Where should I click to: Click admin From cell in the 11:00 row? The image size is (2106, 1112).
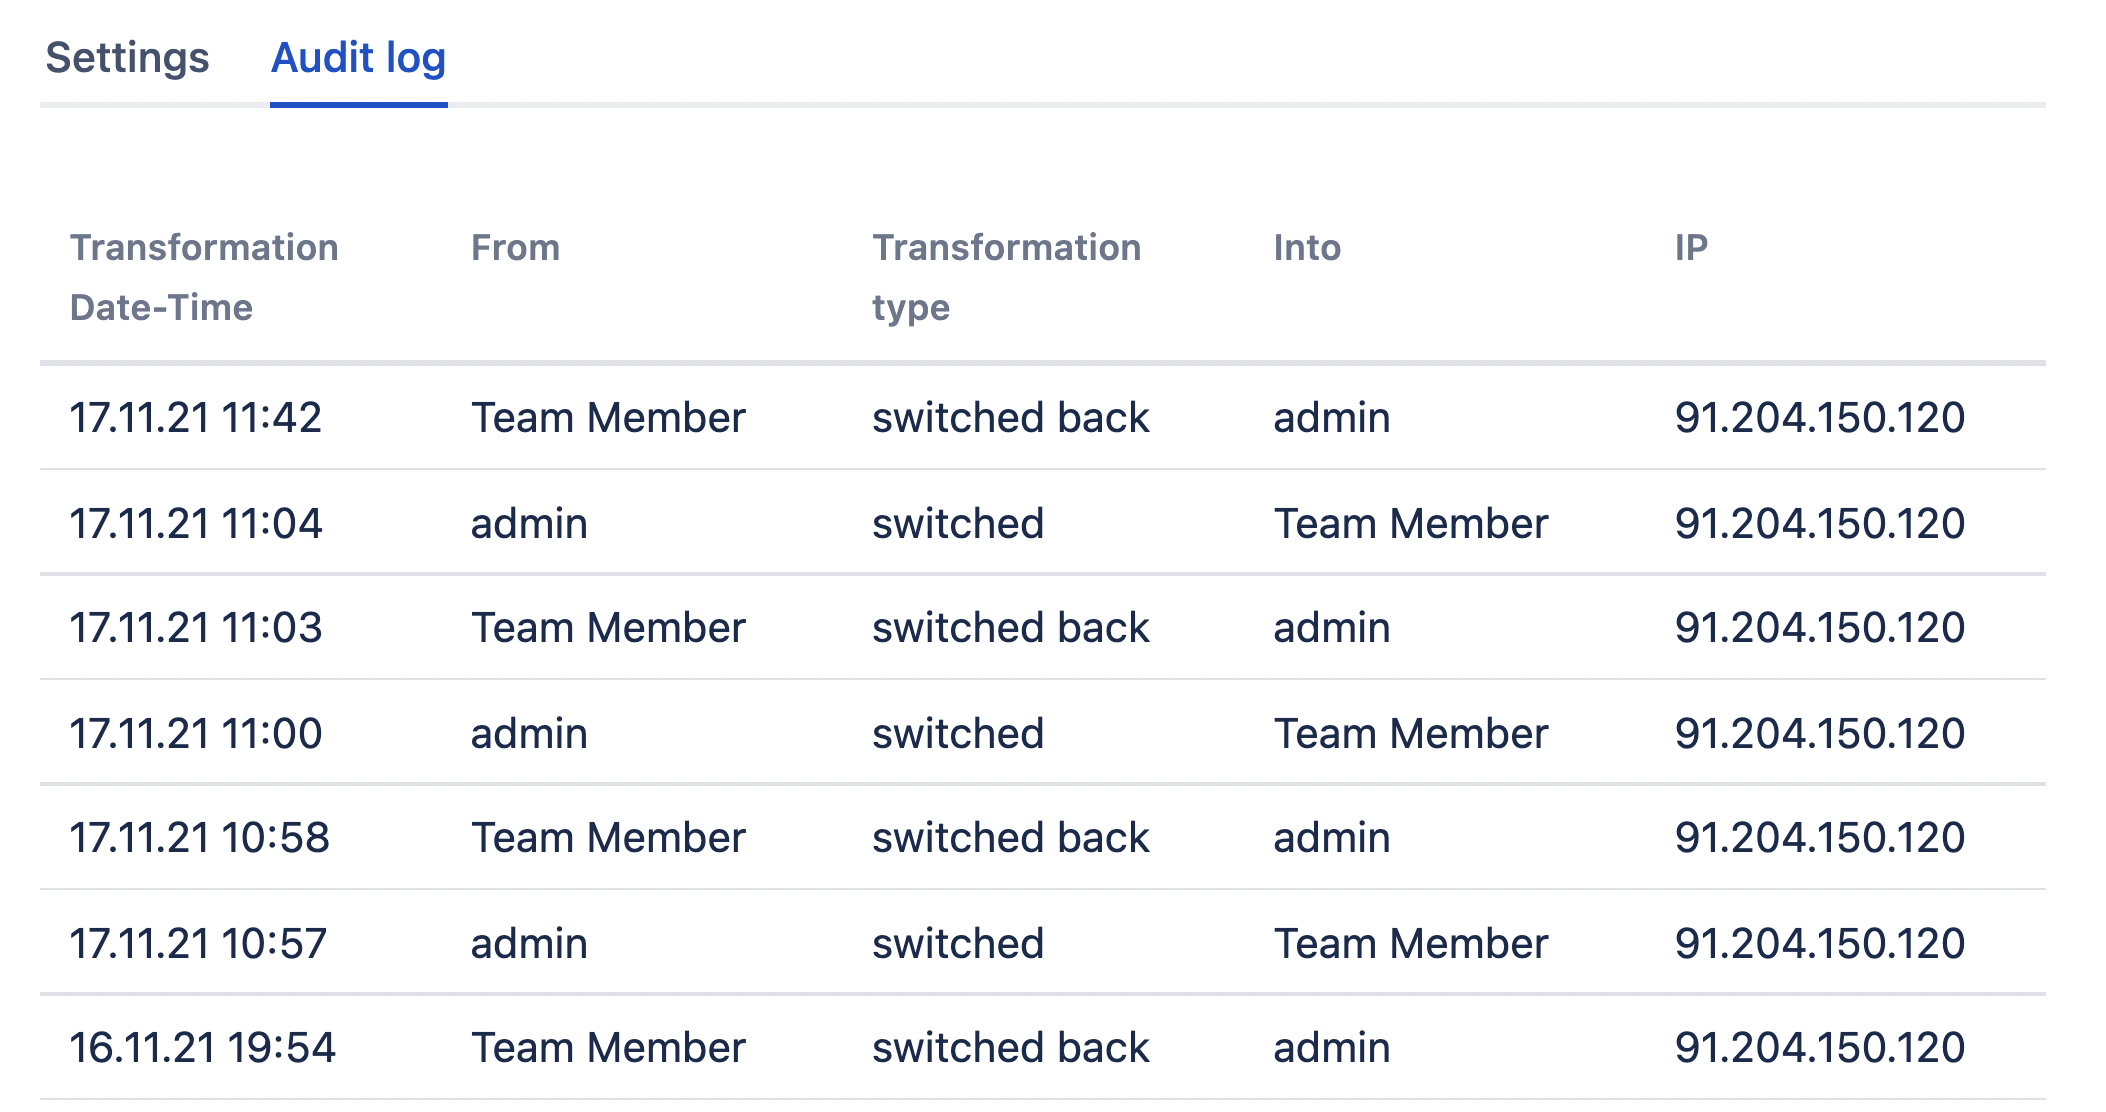coord(529,734)
